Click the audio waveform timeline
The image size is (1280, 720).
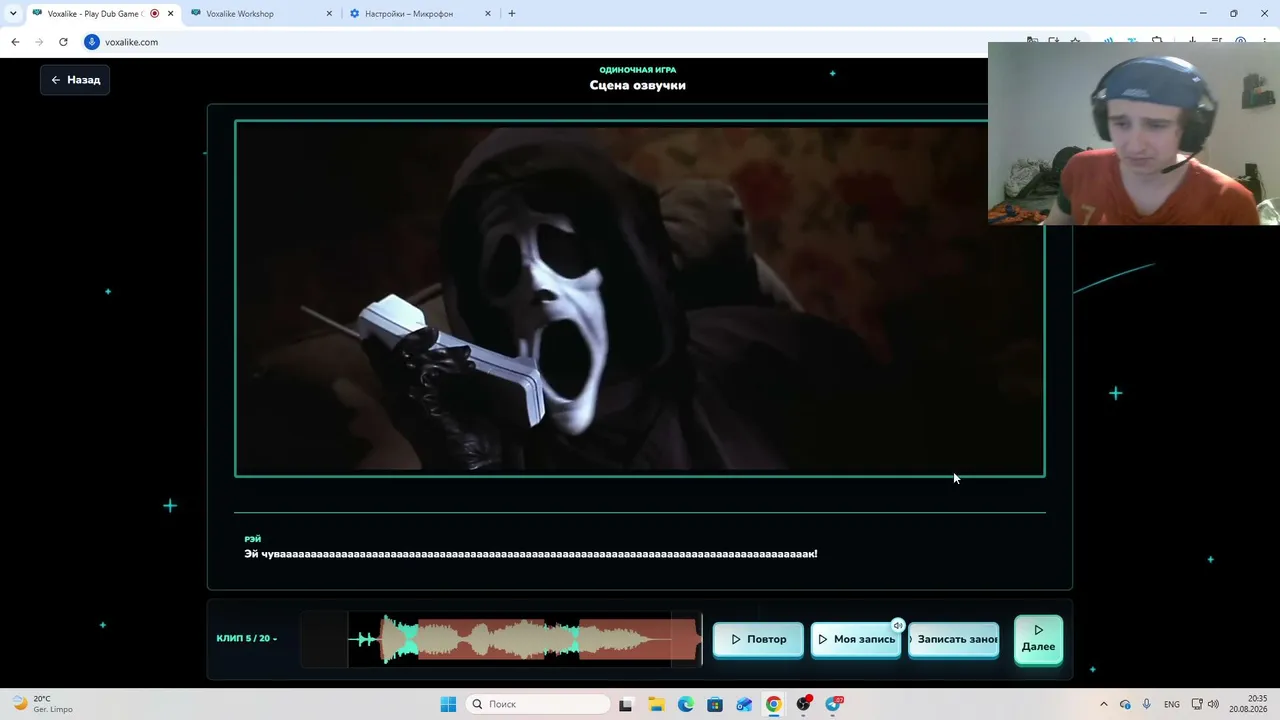click(x=501, y=639)
